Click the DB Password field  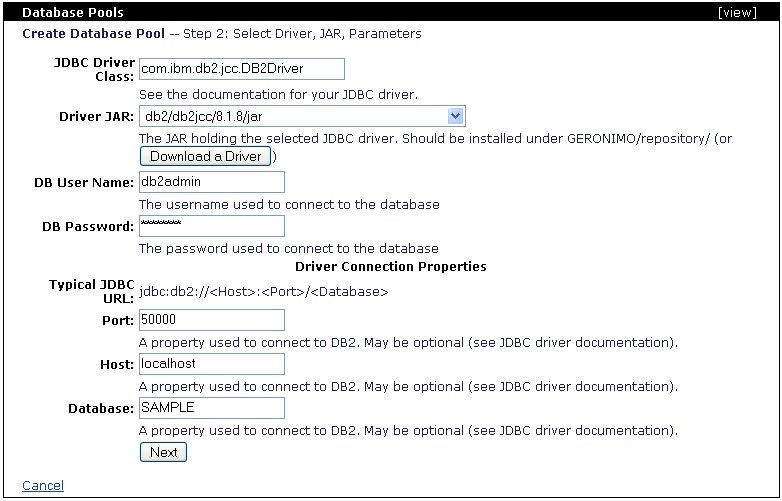pyautogui.click(x=211, y=226)
